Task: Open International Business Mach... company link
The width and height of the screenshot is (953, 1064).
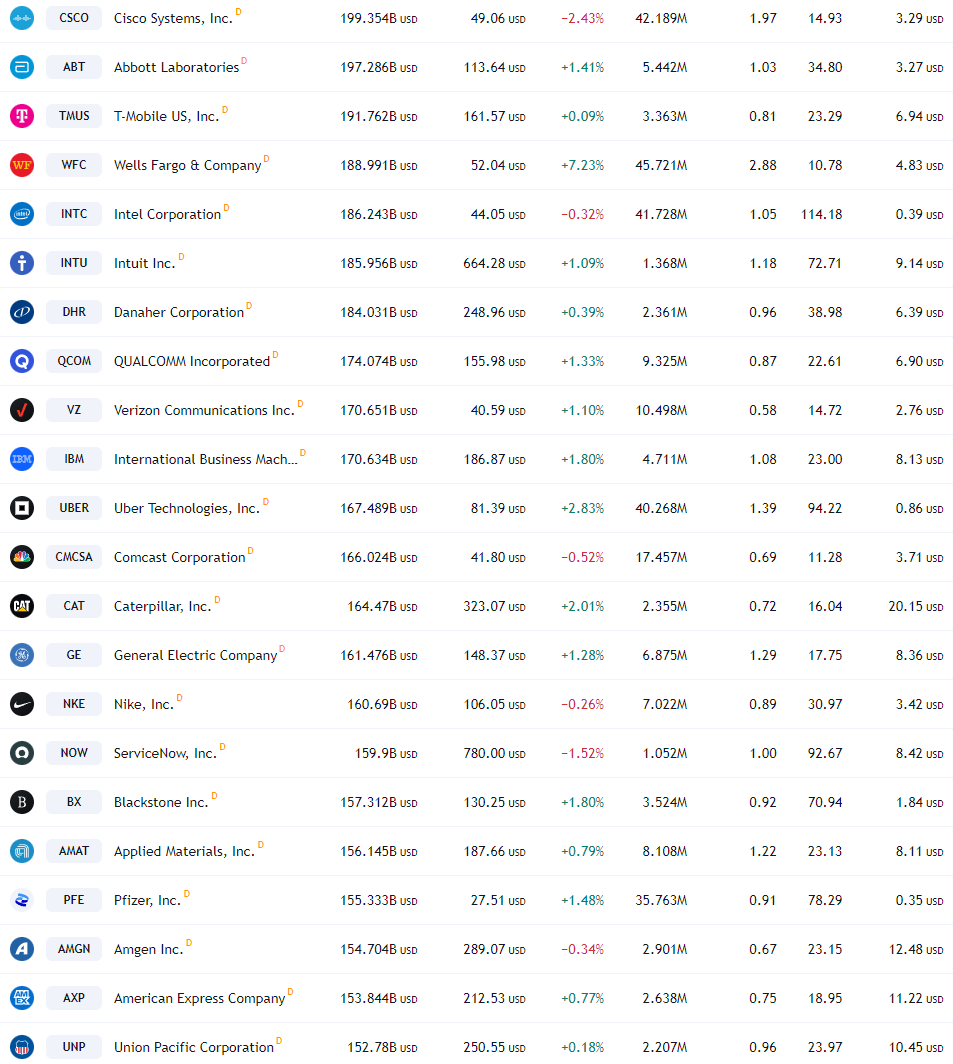Action: click(205, 459)
